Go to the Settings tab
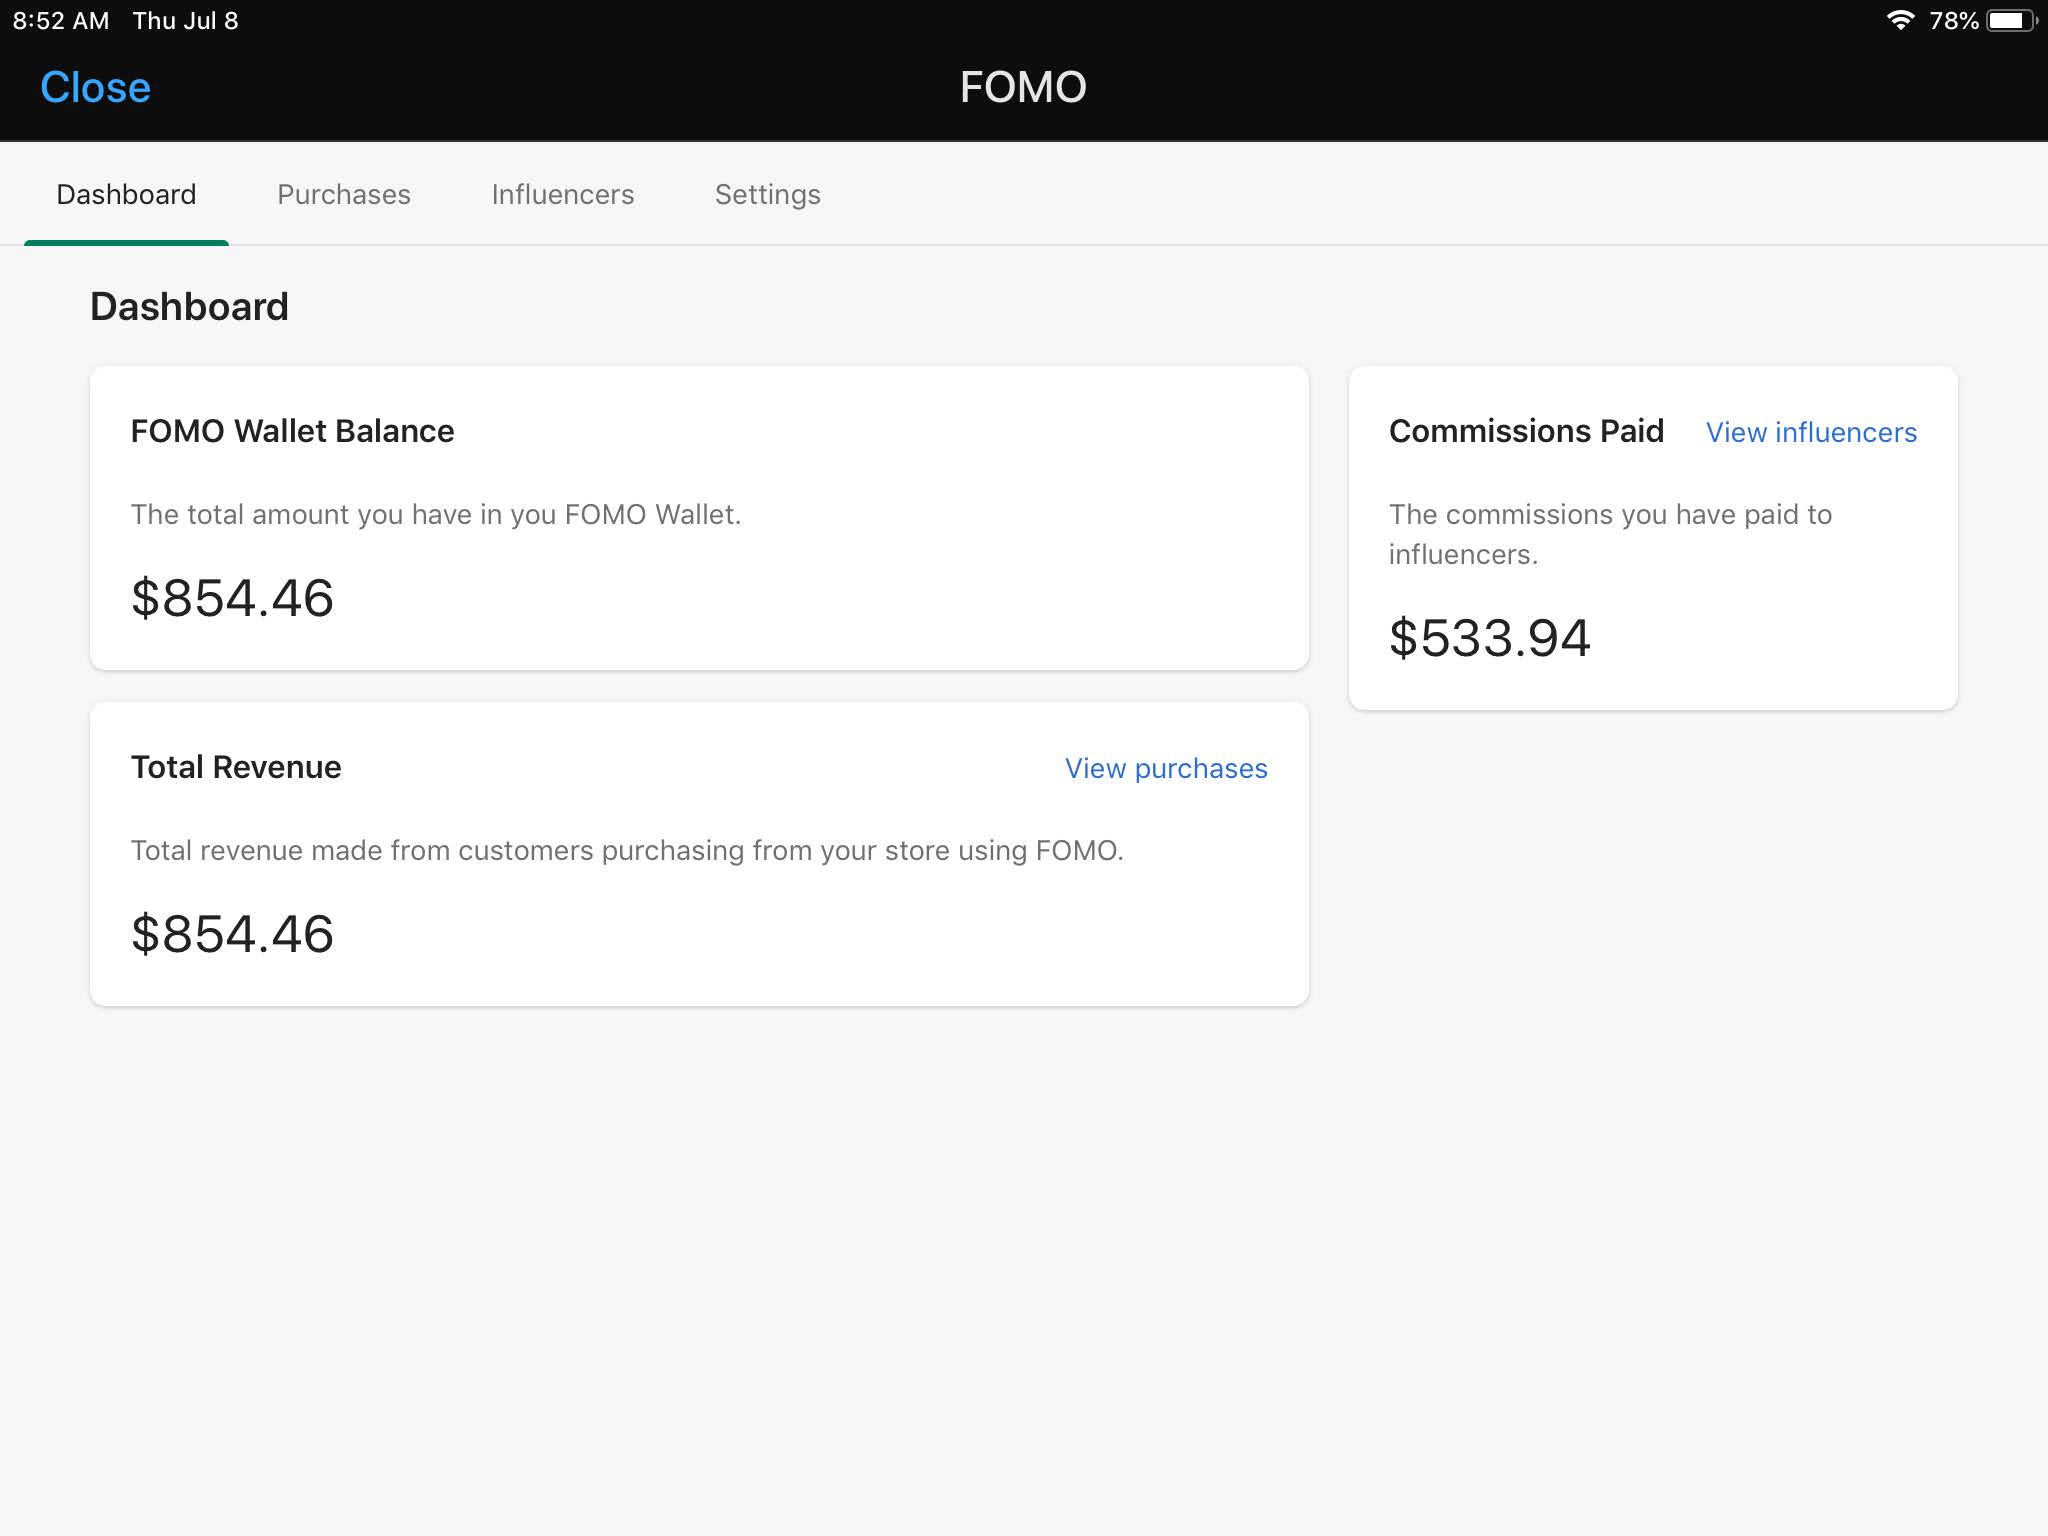The height and width of the screenshot is (1536, 2048). (767, 194)
